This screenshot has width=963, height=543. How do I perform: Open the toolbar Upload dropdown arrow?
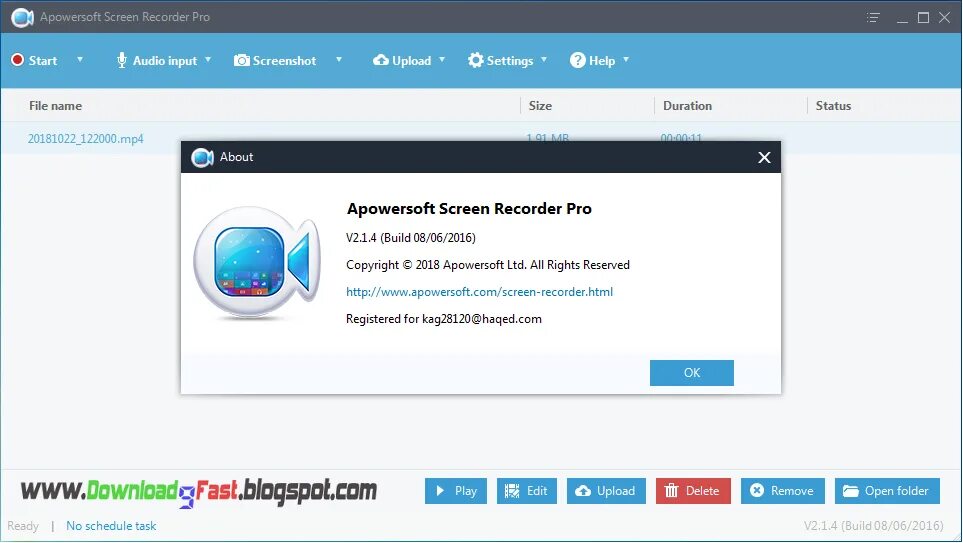442,60
